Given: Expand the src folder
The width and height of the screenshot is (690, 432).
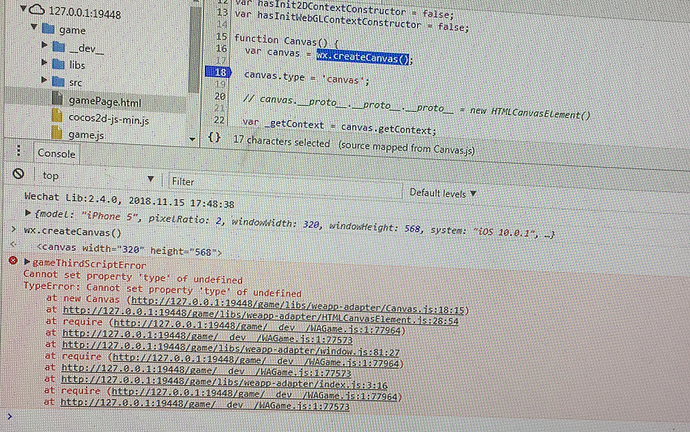Looking at the screenshot, I should coord(44,80).
